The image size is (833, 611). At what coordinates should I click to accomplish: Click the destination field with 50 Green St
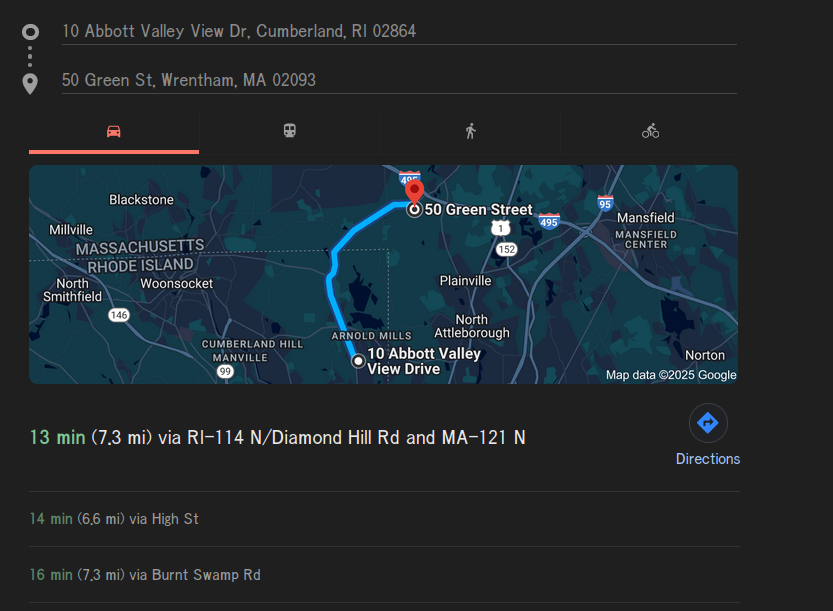(399, 80)
